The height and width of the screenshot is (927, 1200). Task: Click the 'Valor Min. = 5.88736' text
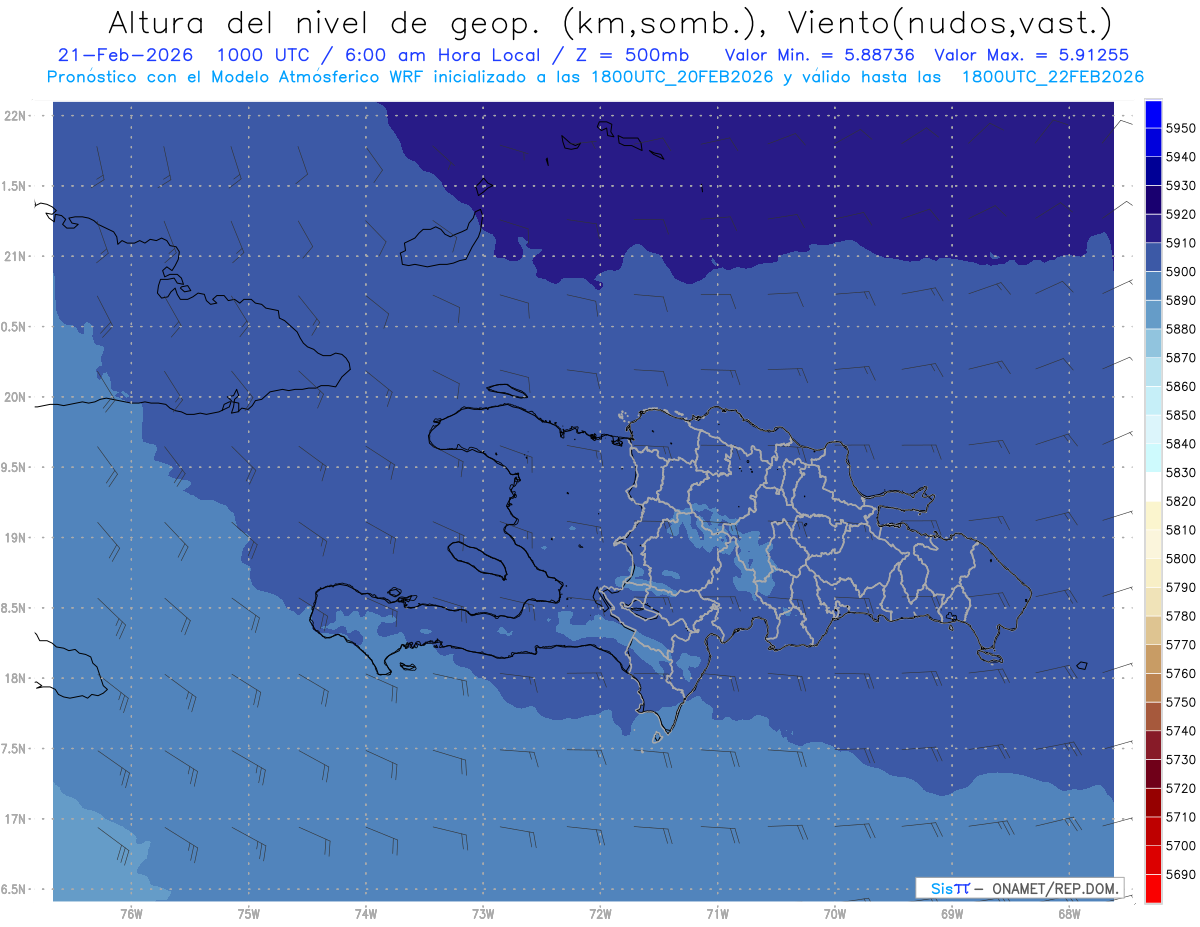(819, 55)
